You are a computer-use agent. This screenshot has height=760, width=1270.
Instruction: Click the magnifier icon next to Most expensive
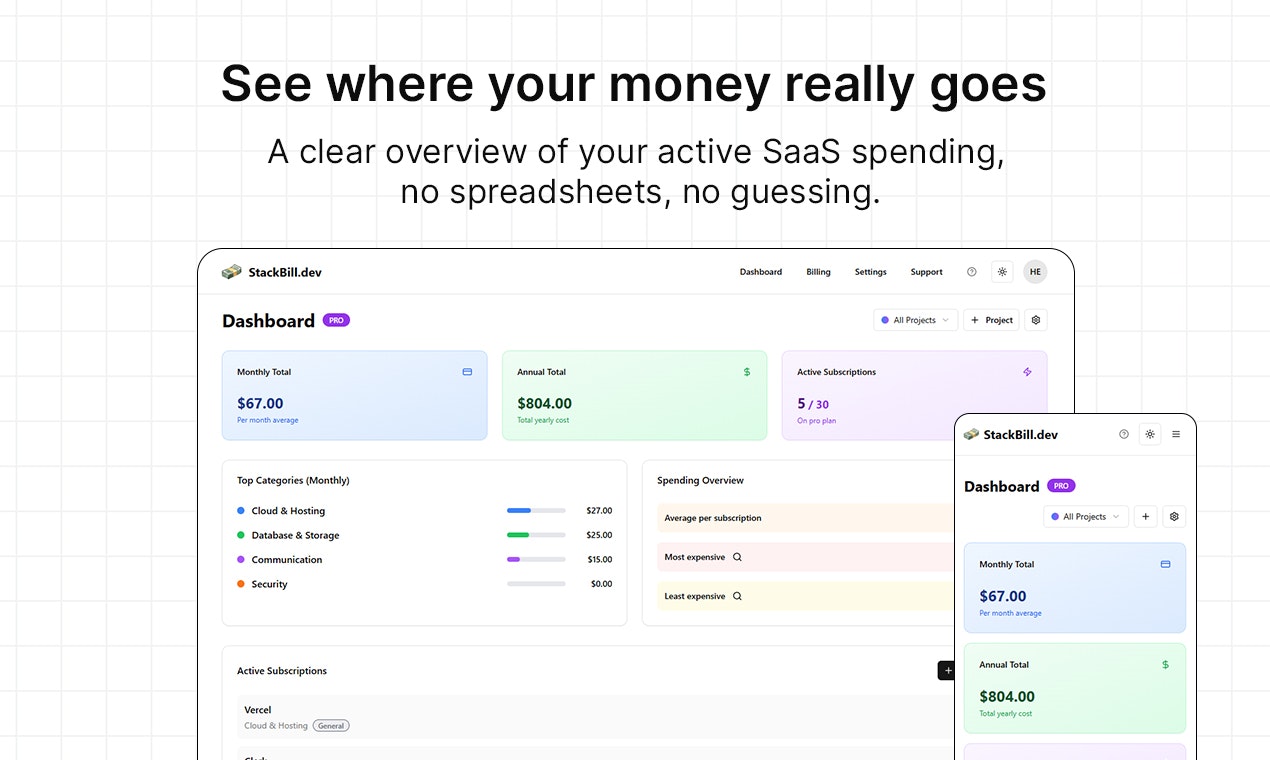click(737, 557)
